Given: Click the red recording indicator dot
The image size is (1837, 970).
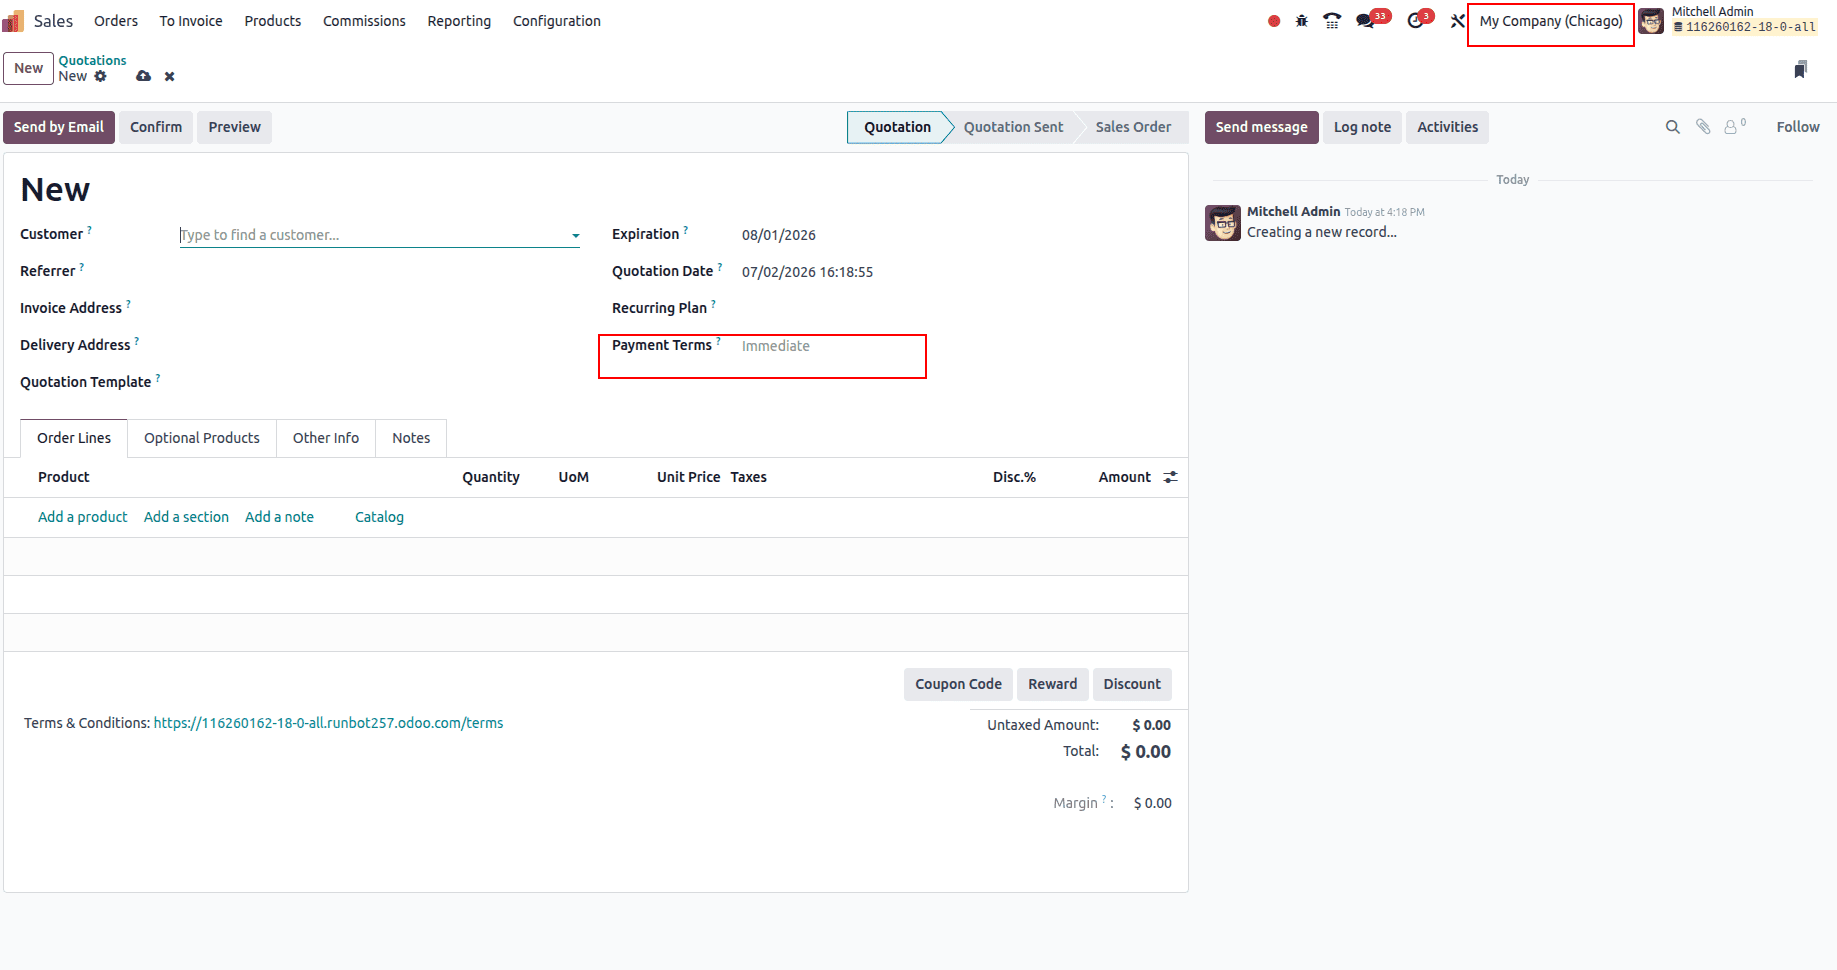Looking at the screenshot, I should pyautogui.click(x=1274, y=21).
